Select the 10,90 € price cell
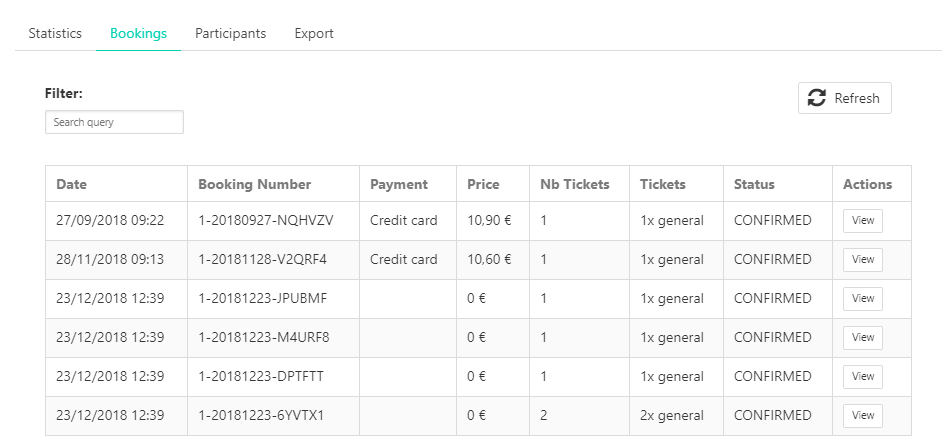Screen dimensions: 944x448 (x=493, y=221)
